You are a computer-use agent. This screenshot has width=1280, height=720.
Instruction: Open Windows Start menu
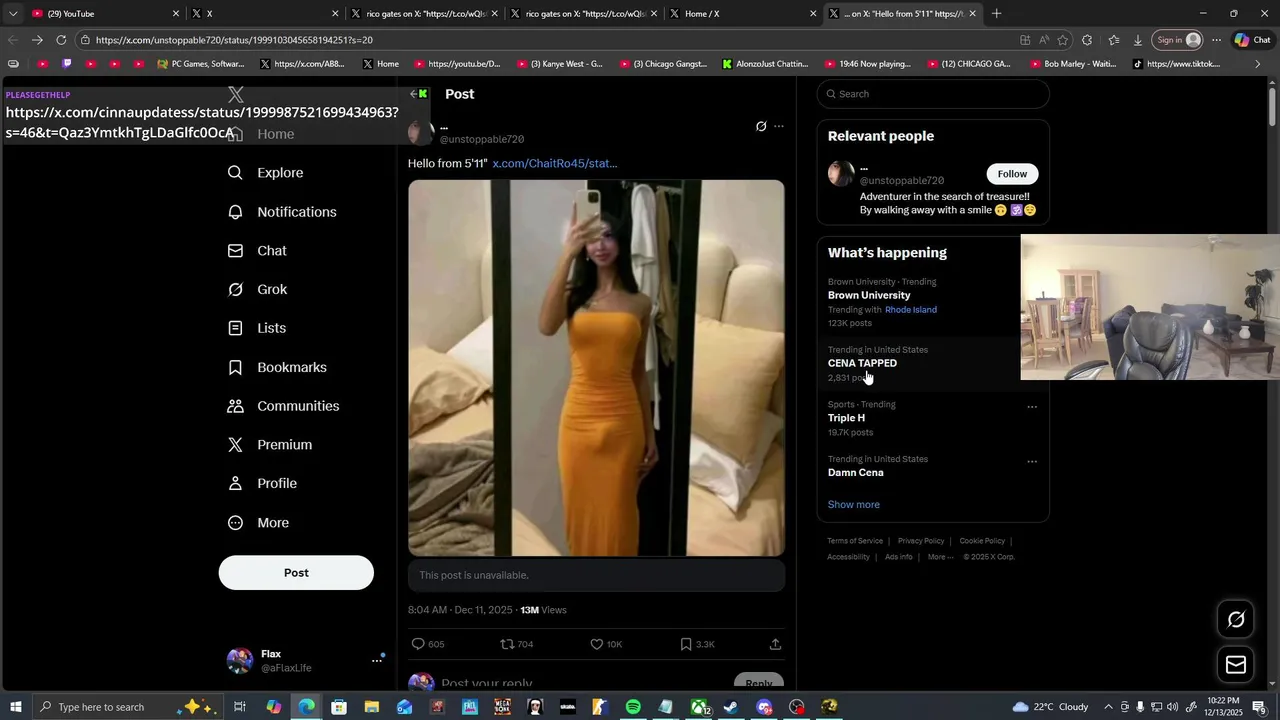click(x=15, y=707)
